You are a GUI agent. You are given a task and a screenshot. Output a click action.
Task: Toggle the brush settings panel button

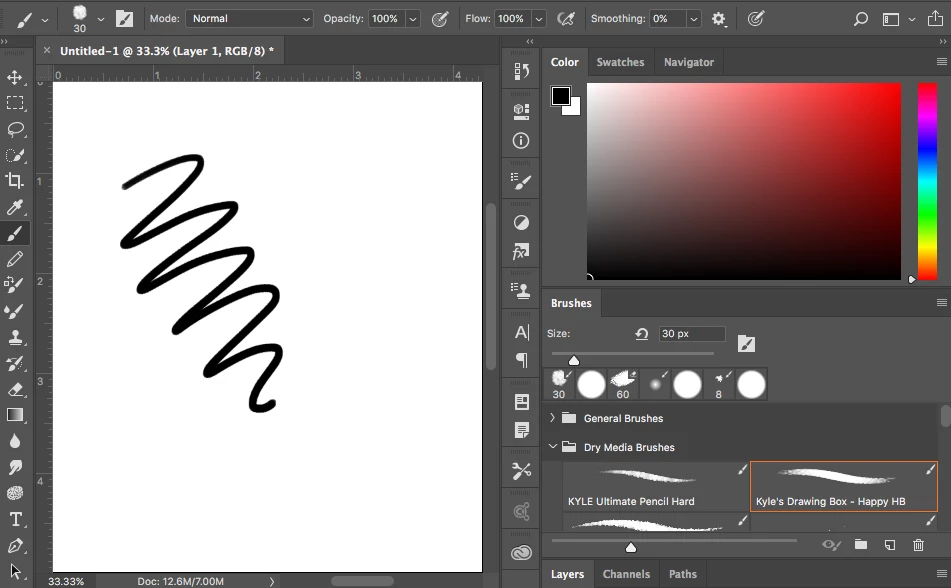pos(124,19)
